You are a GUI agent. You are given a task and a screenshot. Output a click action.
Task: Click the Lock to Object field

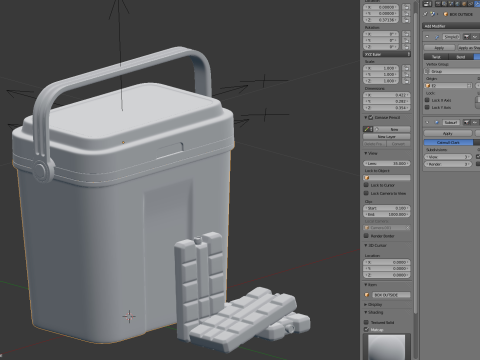coord(387,178)
